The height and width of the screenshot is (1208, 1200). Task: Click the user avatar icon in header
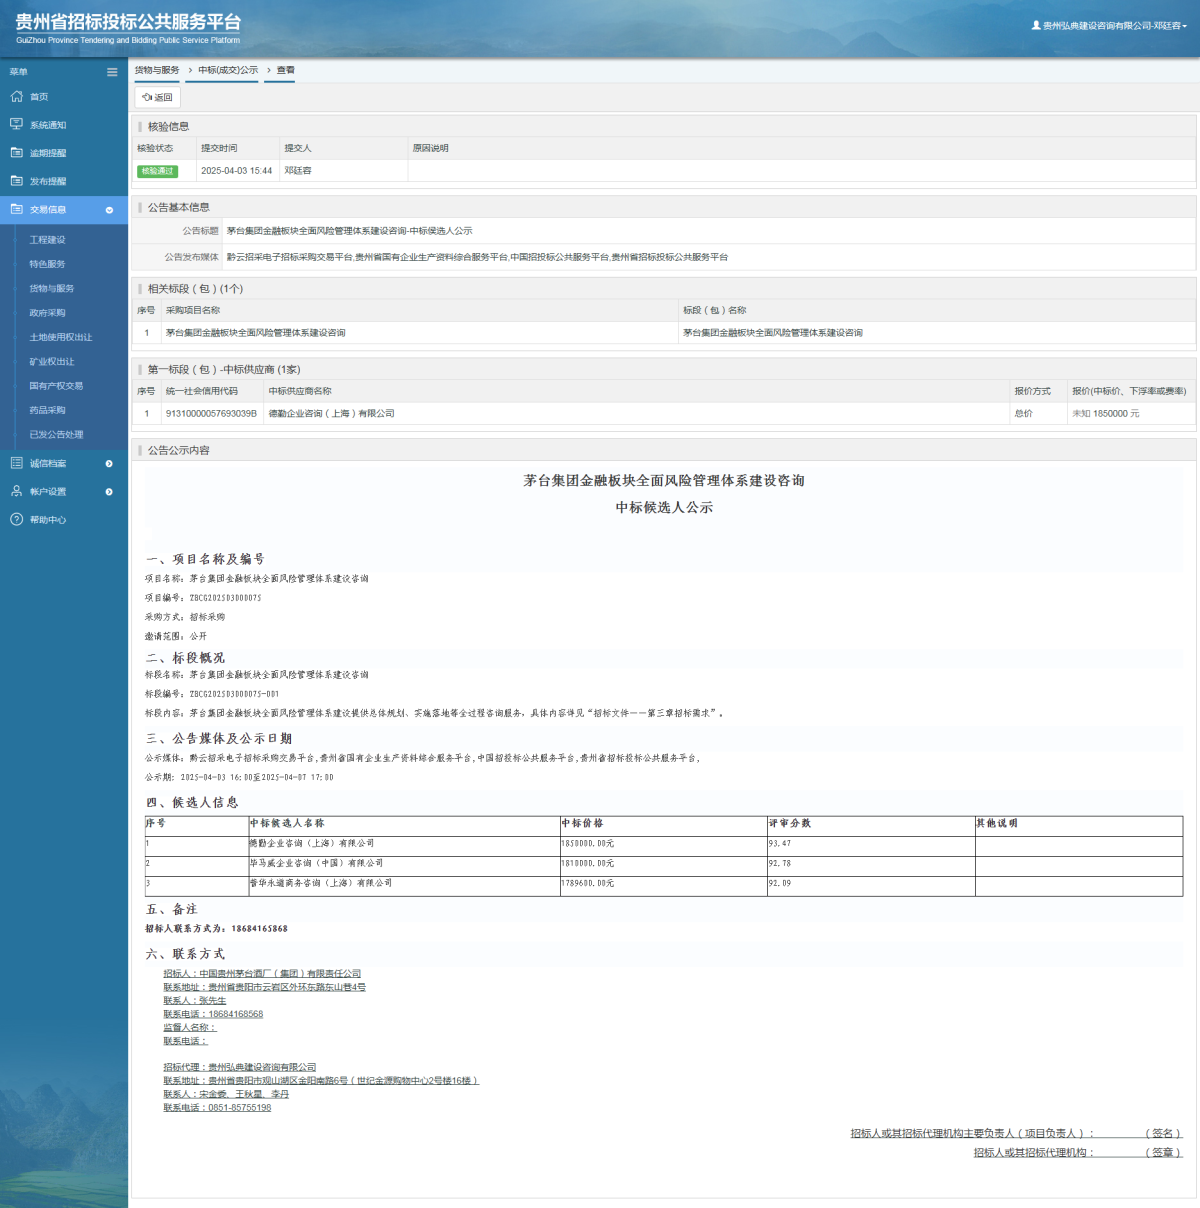pyautogui.click(x=1036, y=25)
